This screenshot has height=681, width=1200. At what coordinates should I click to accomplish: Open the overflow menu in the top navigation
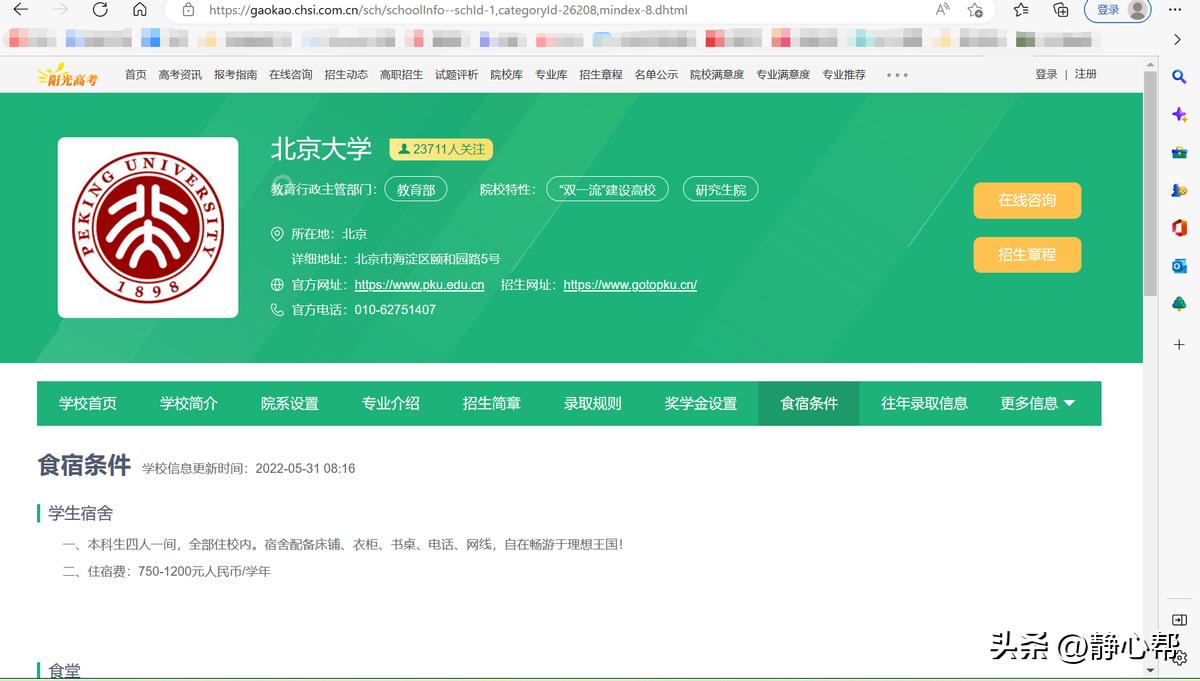896,74
